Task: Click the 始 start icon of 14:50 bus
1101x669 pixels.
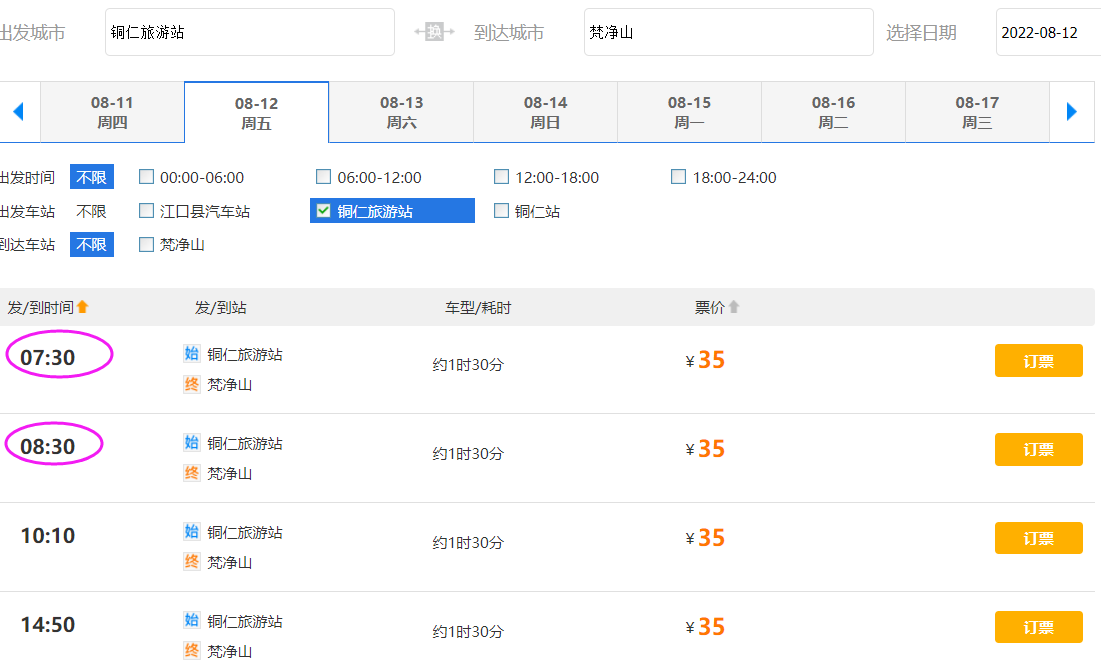Action: 192,620
